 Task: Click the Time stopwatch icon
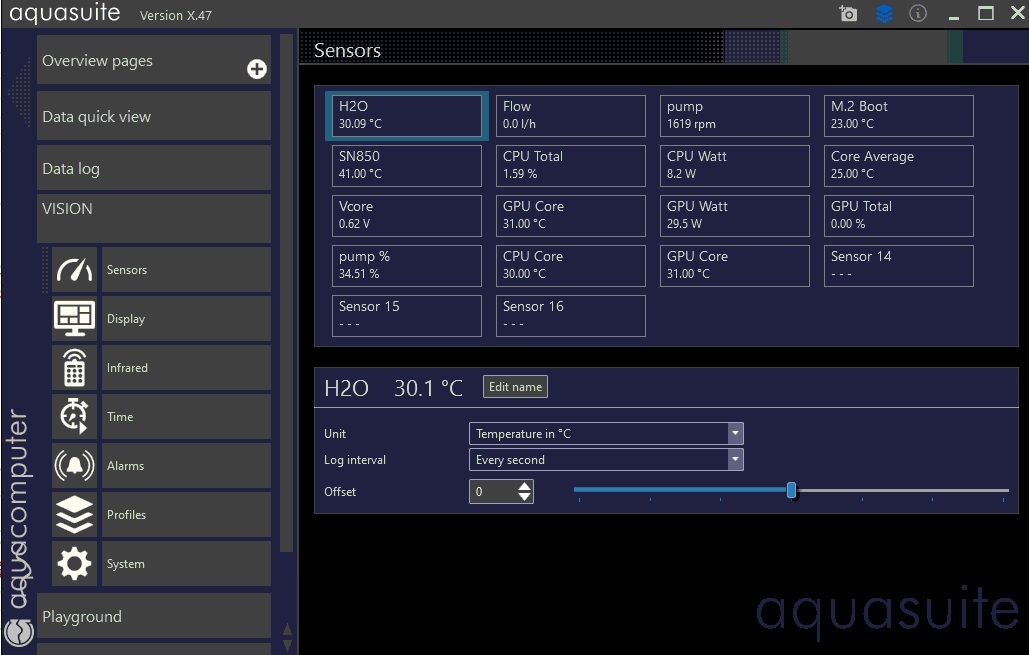[74, 416]
